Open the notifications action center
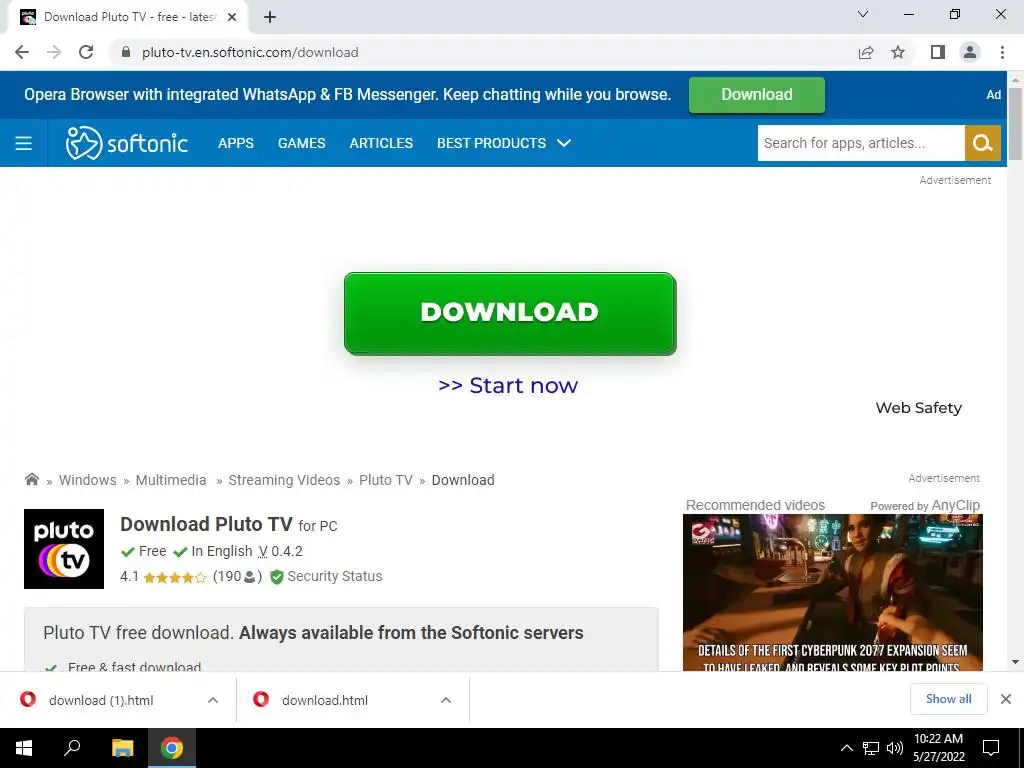 pyautogui.click(x=991, y=748)
